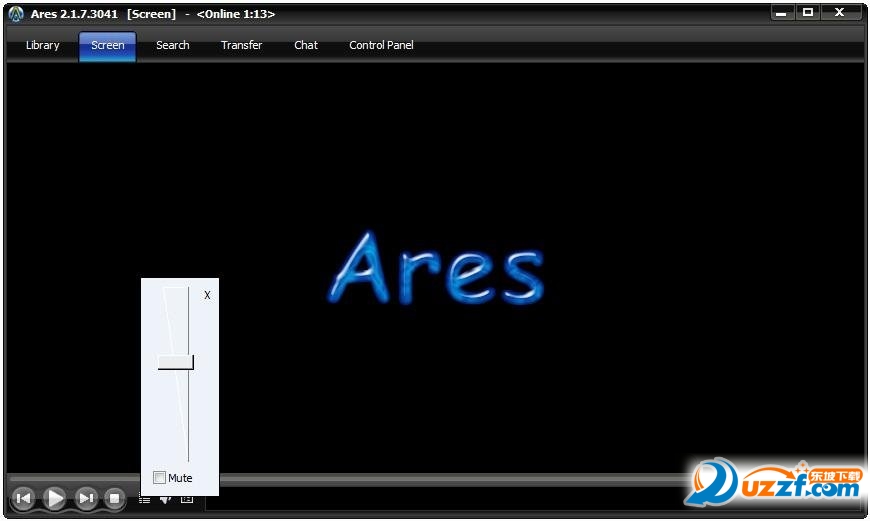870x521 pixels.
Task: Toggle the fullscreen display icon
Action: pyautogui.click(x=187, y=499)
